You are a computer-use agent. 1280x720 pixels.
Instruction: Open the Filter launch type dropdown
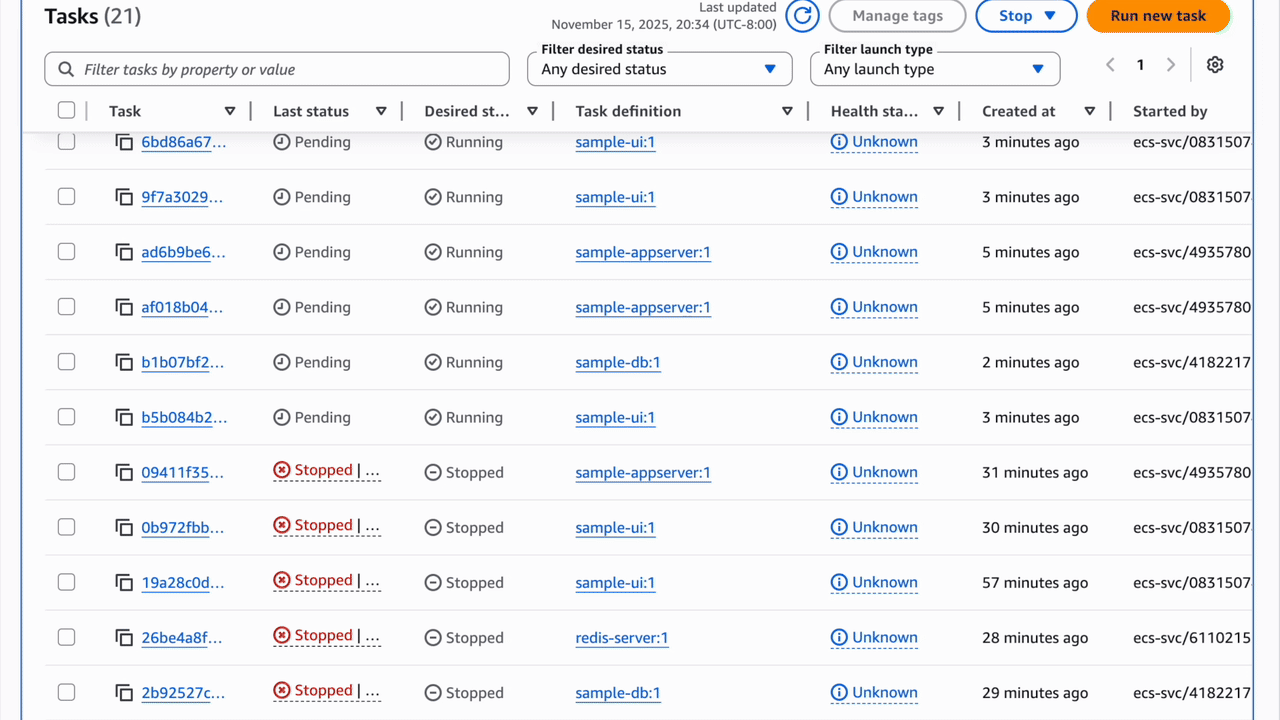934,69
